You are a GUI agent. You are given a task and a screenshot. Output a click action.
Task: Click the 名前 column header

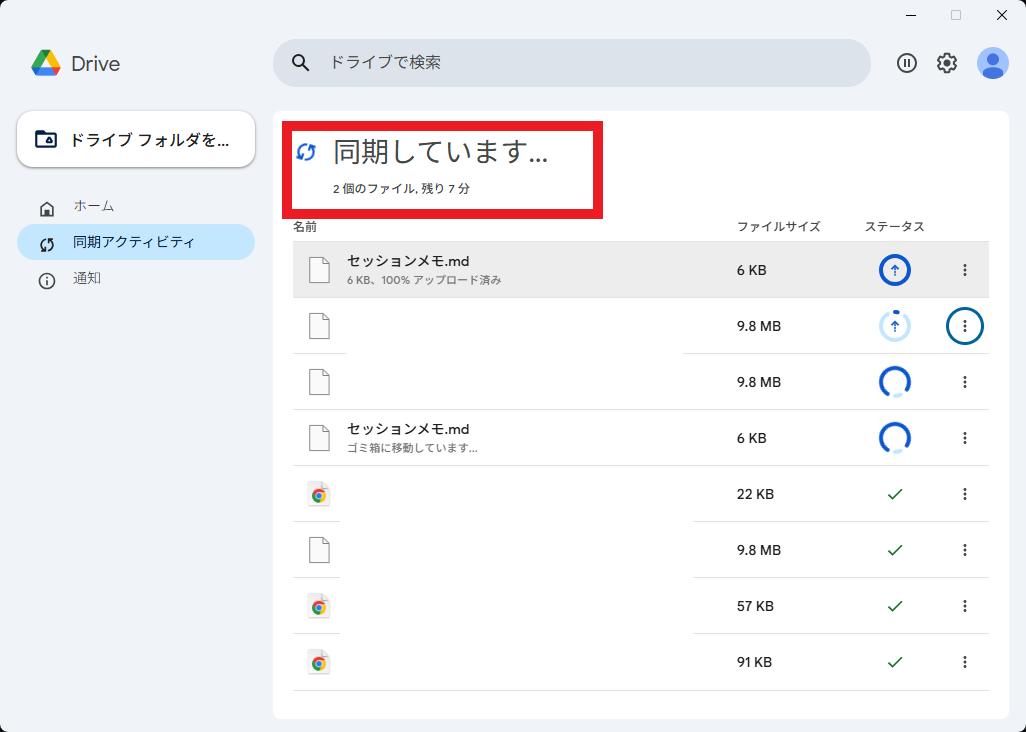(304, 227)
